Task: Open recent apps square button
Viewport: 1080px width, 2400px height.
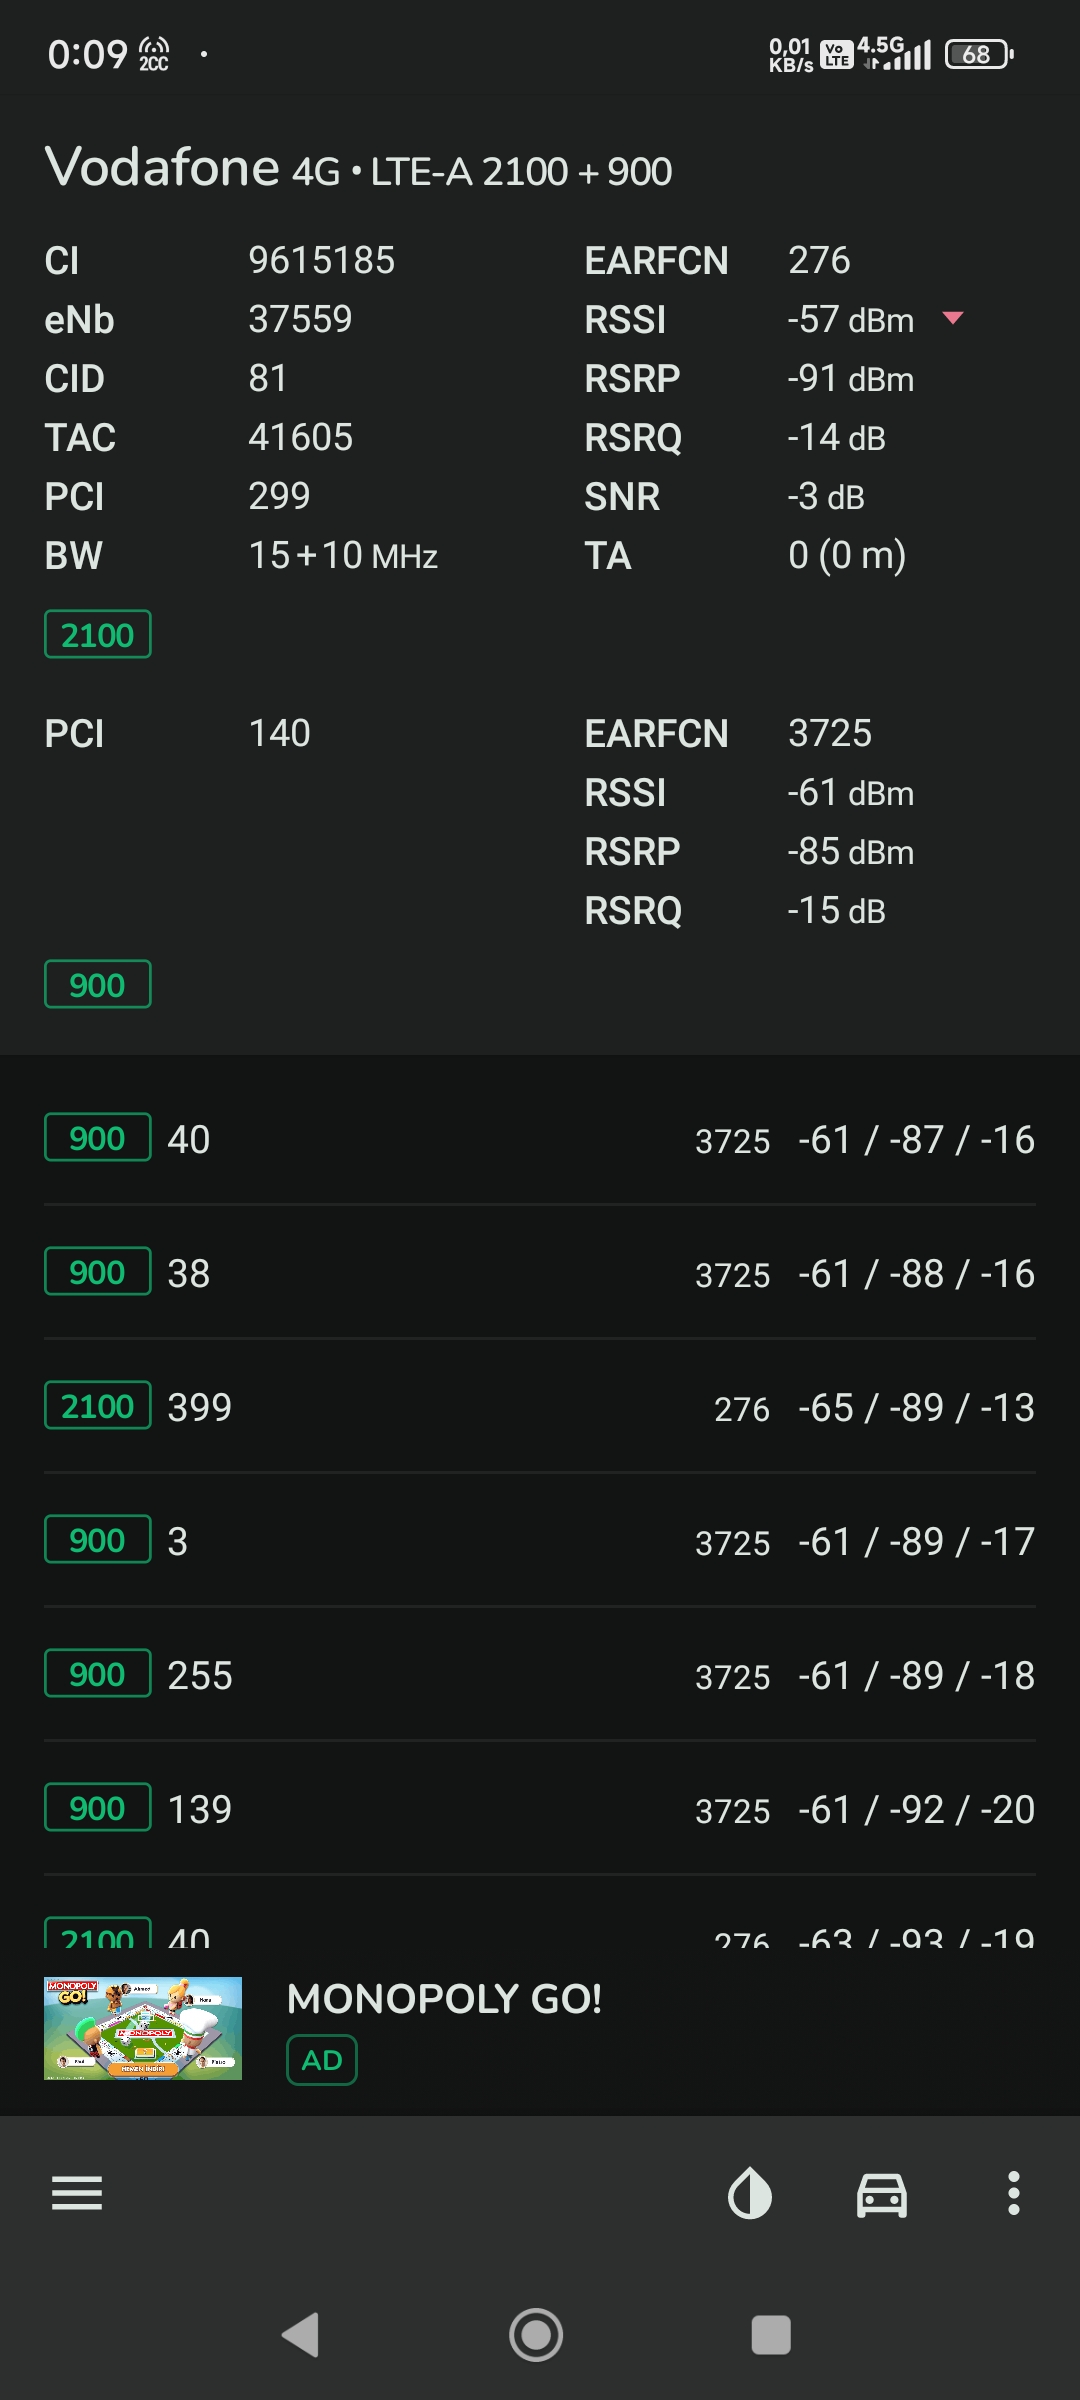Action: 771,2335
